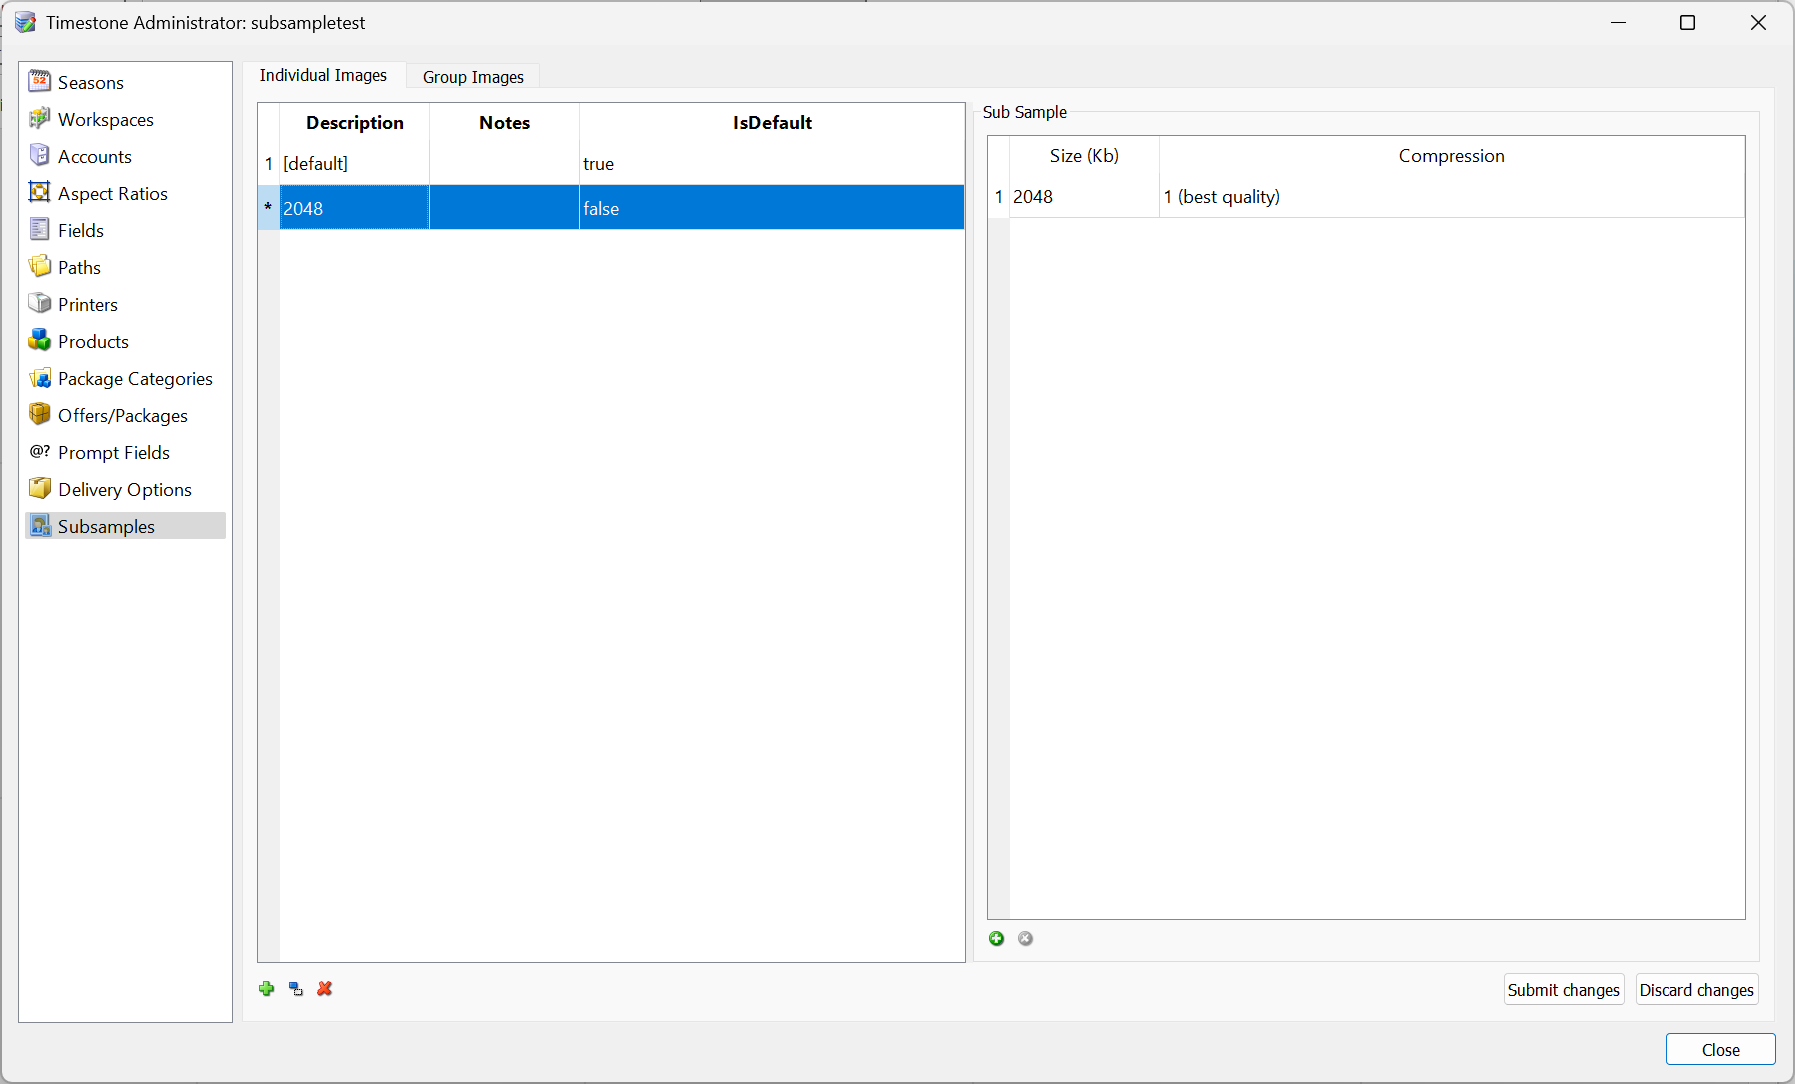The width and height of the screenshot is (1795, 1084).
Task: Minimize the Timestone Administrator window
Action: (1618, 23)
